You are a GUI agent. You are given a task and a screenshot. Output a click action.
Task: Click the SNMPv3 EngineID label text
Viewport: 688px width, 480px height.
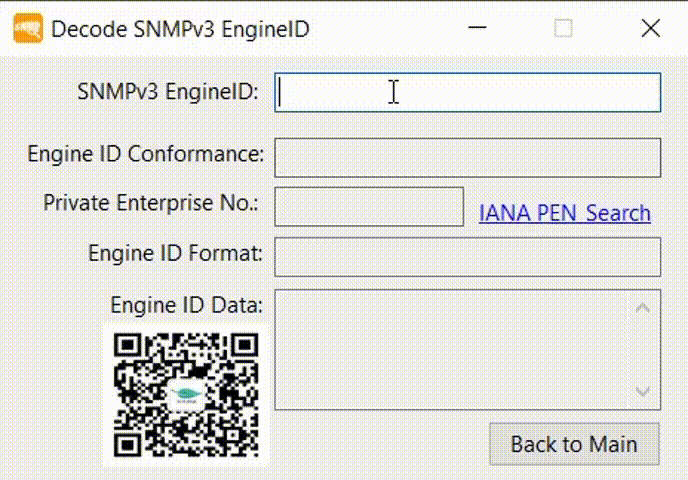click(168, 92)
